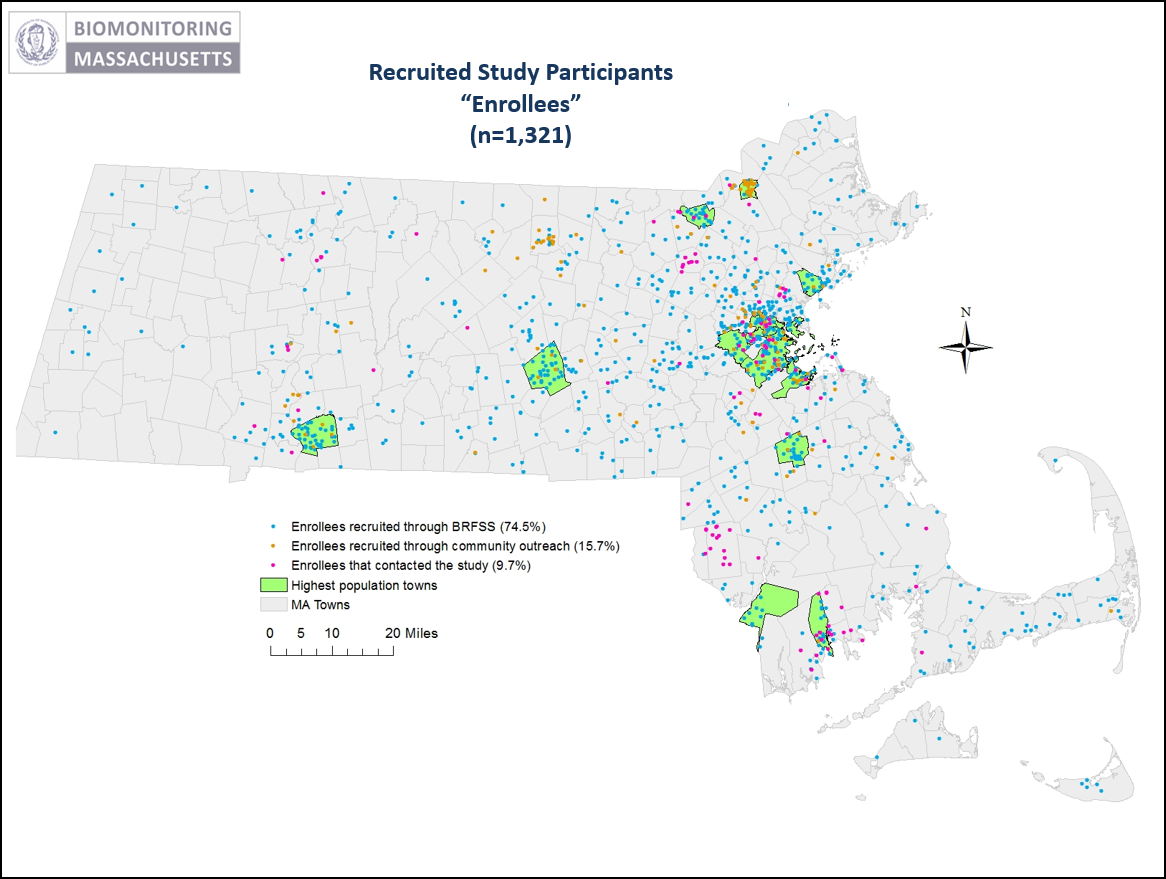Click the '5' scale bar label
This screenshot has width=1166, height=879.
point(300,633)
